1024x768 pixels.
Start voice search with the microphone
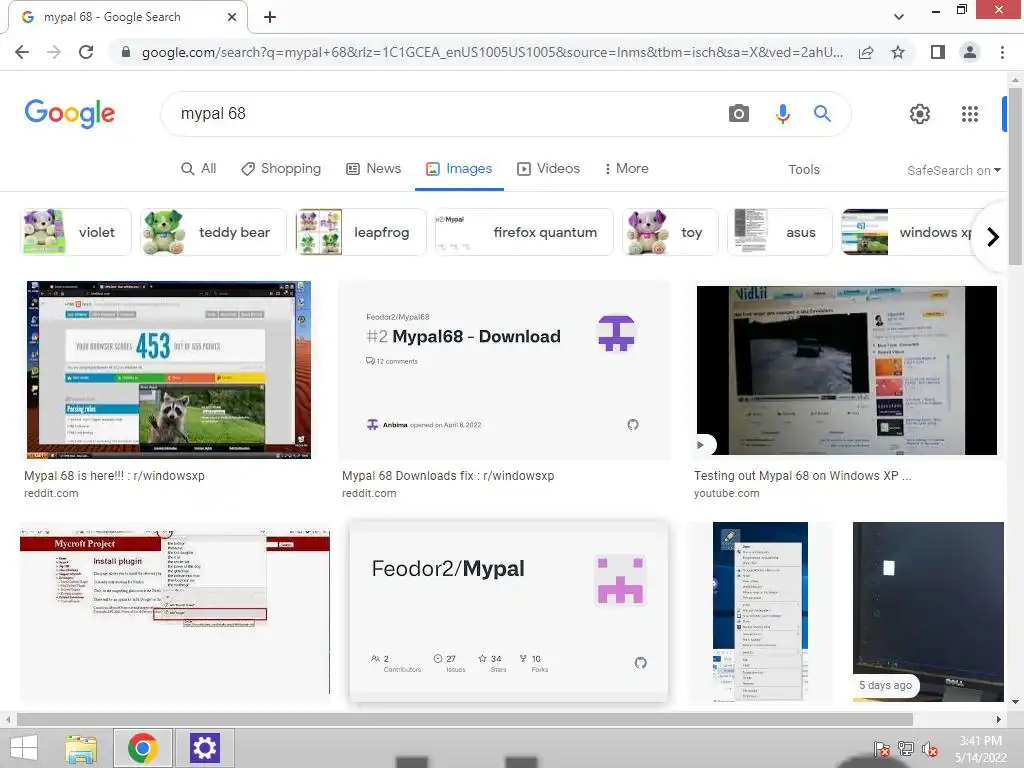pos(782,114)
